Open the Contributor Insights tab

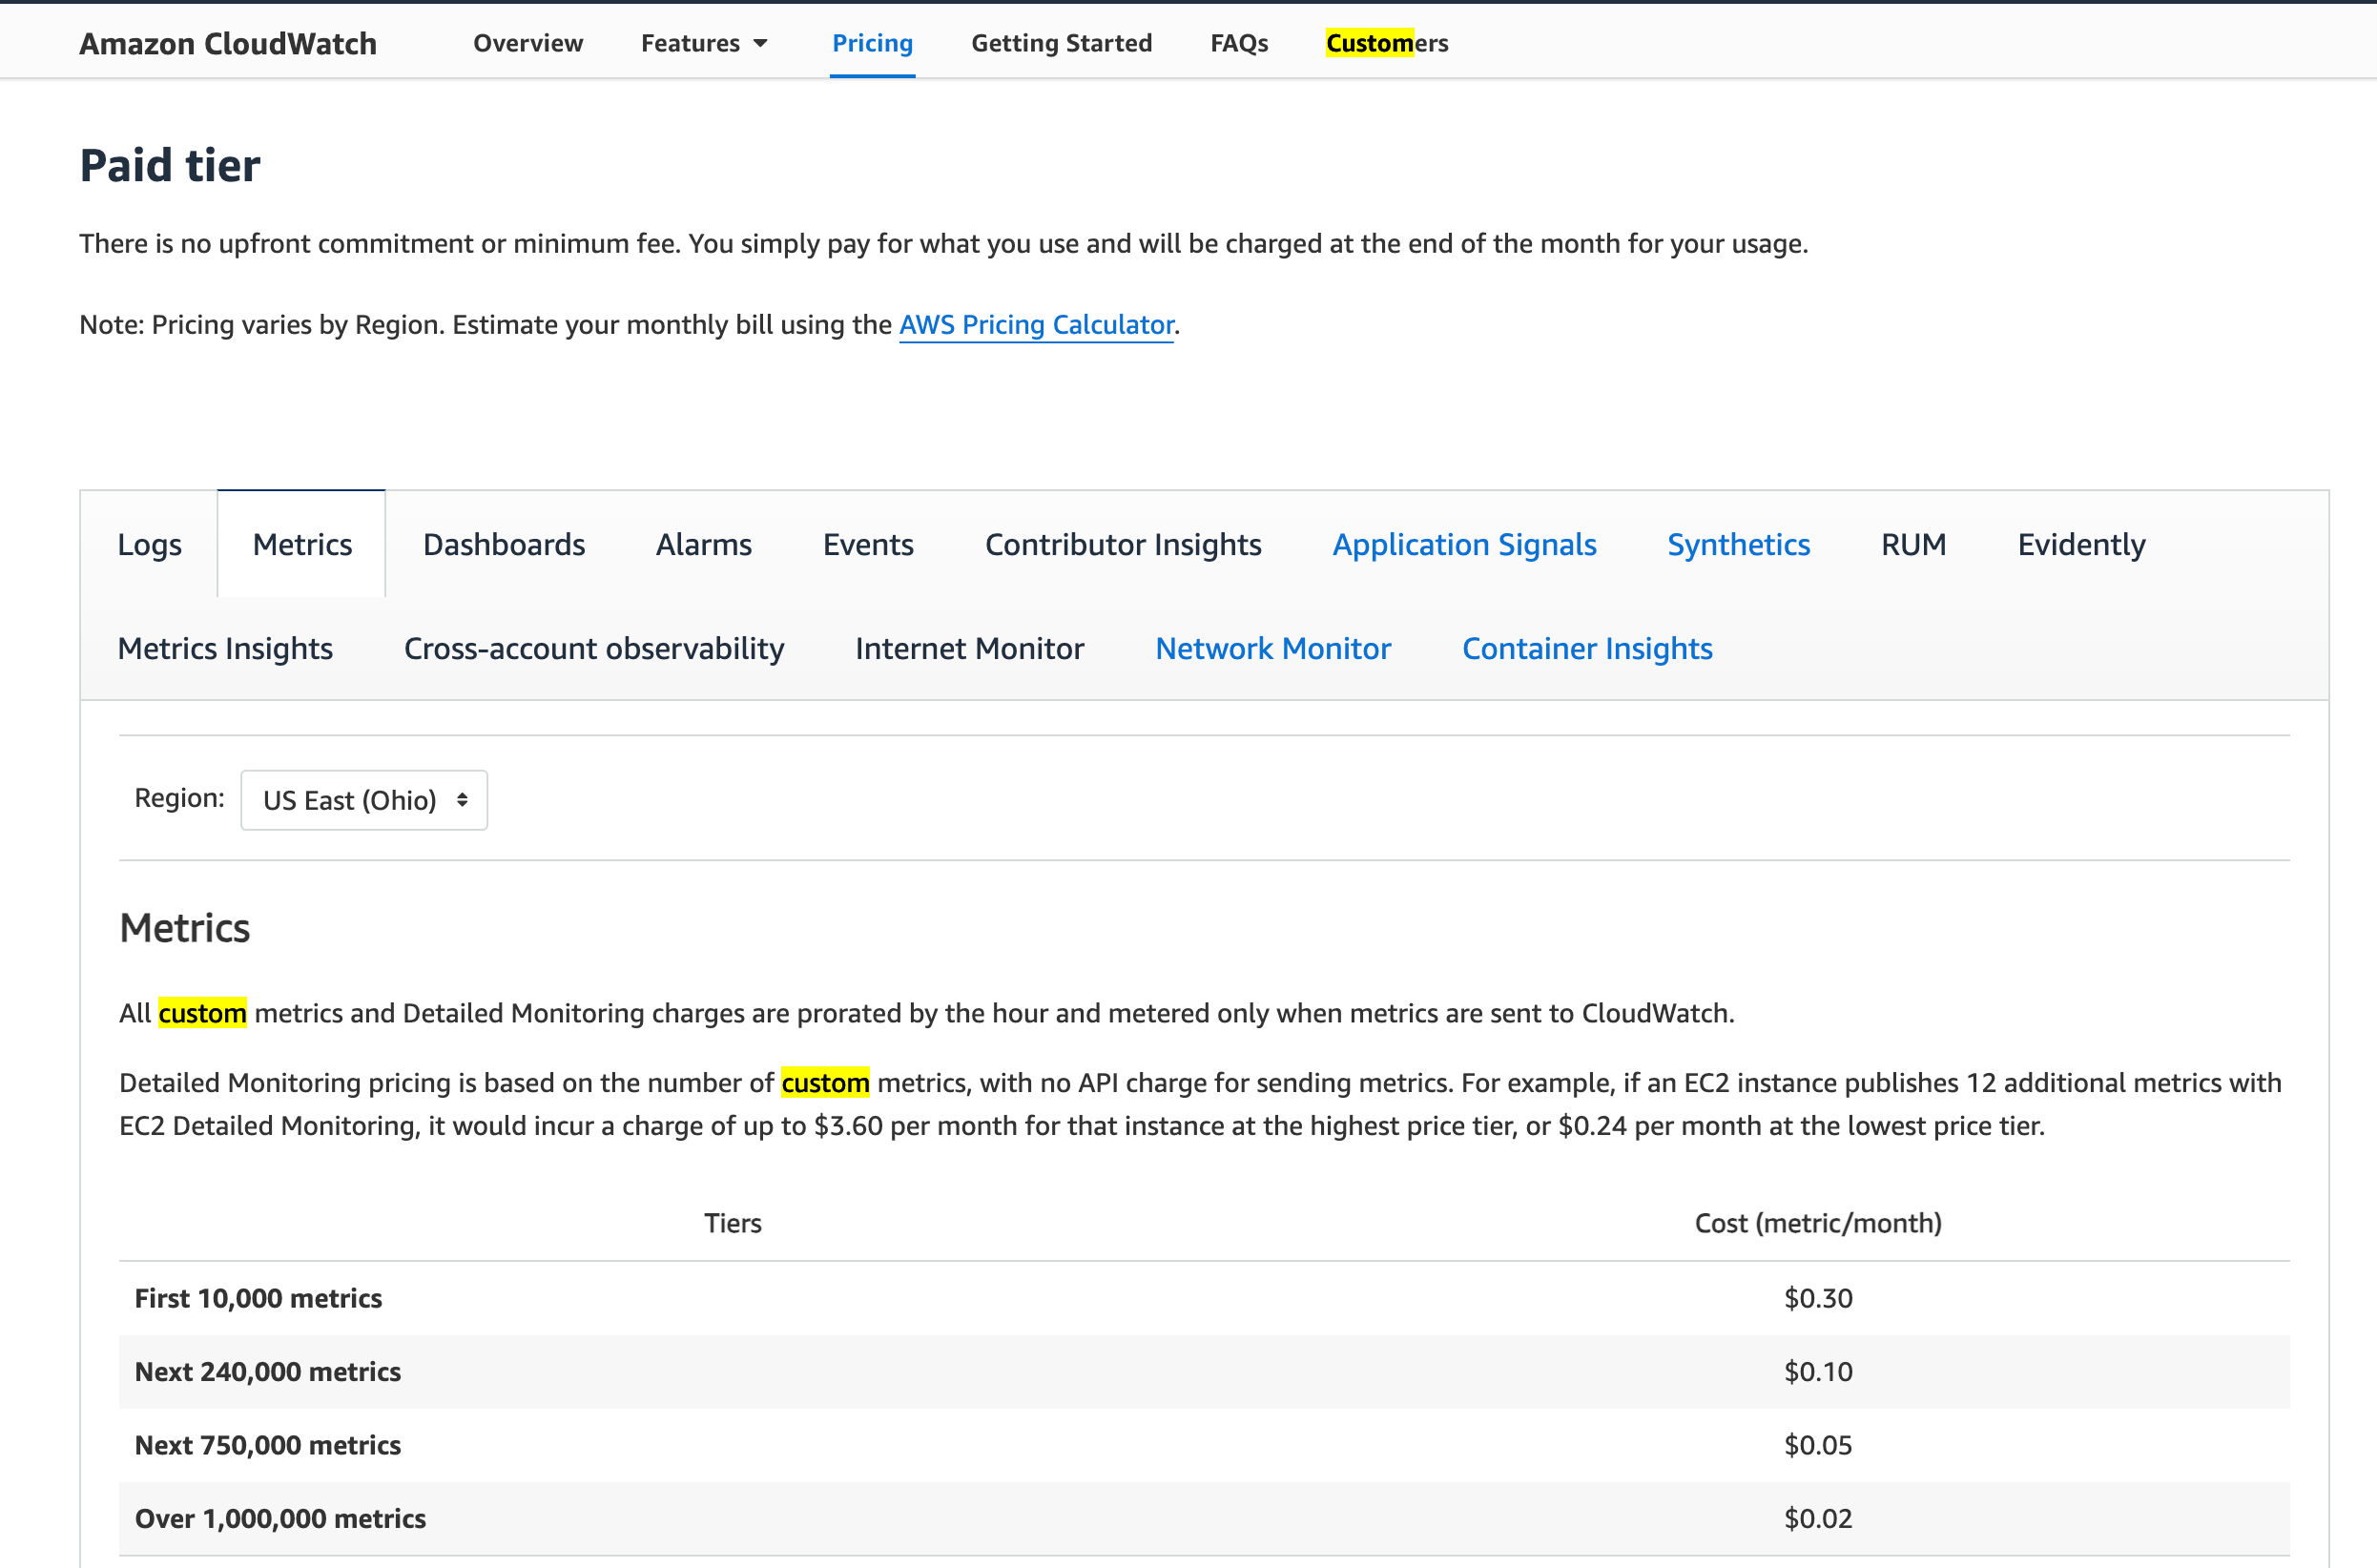click(x=1123, y=544)
